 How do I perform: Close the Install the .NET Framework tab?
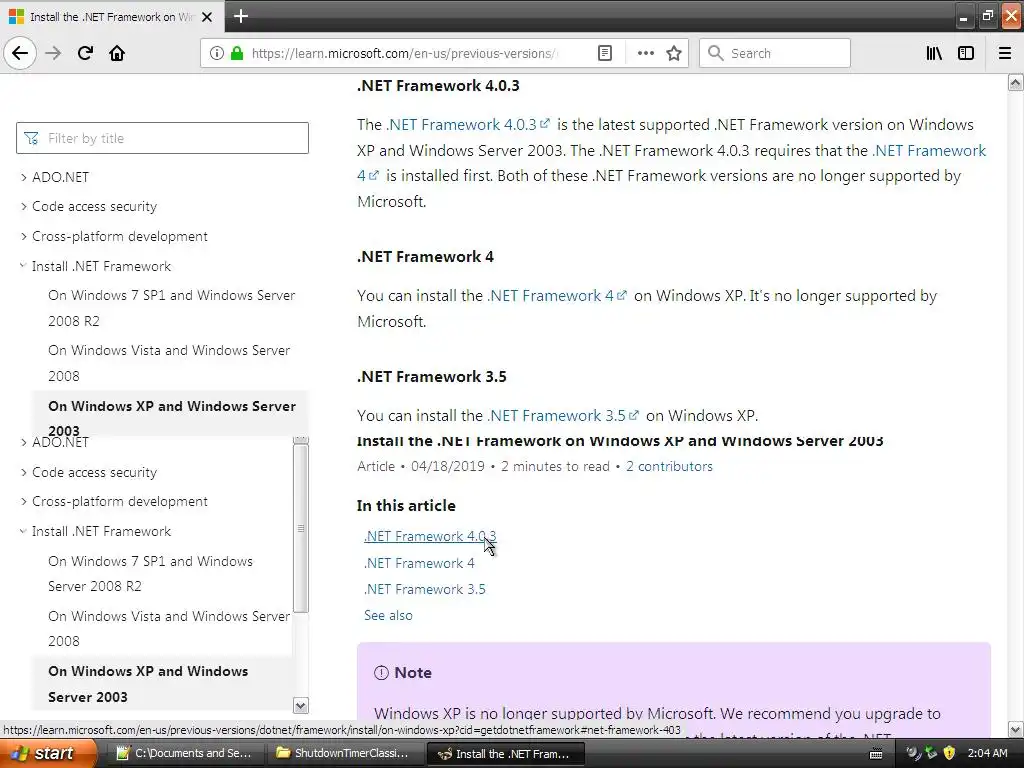tap(207, 17)
